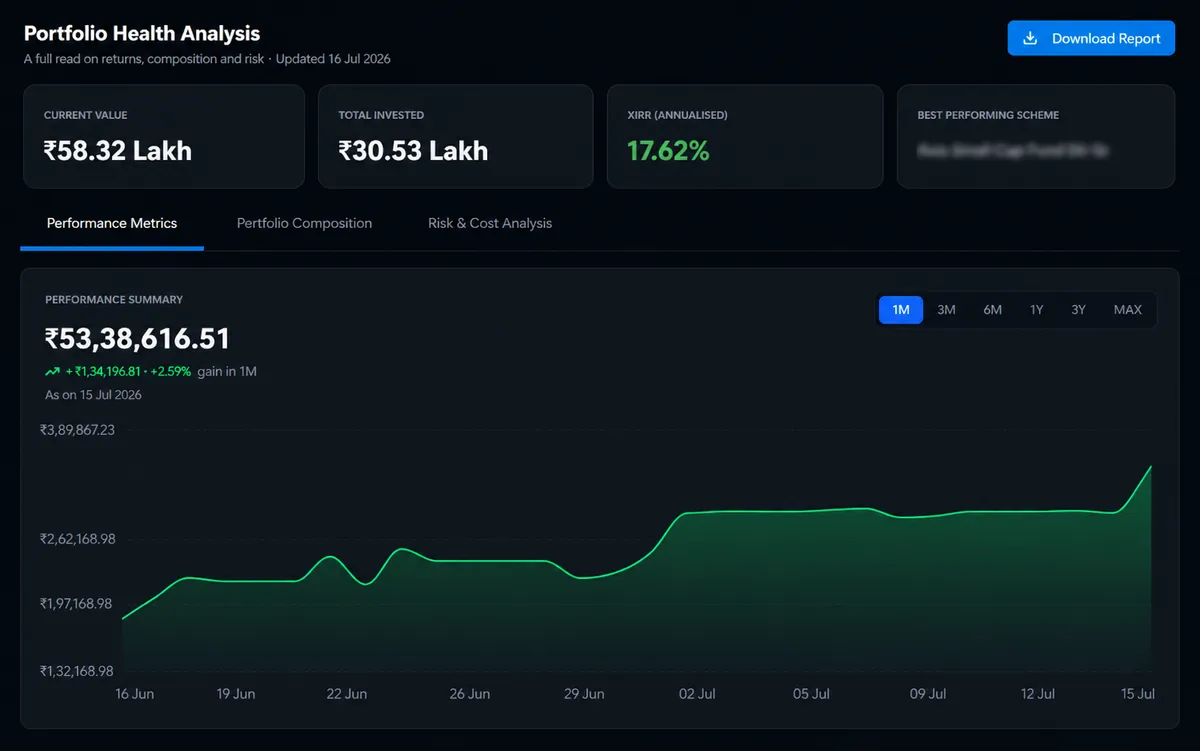This screenshot has width=1200, height=751.
Task: Click the 15 Jul x-axis label
Action: [1138, 694]
